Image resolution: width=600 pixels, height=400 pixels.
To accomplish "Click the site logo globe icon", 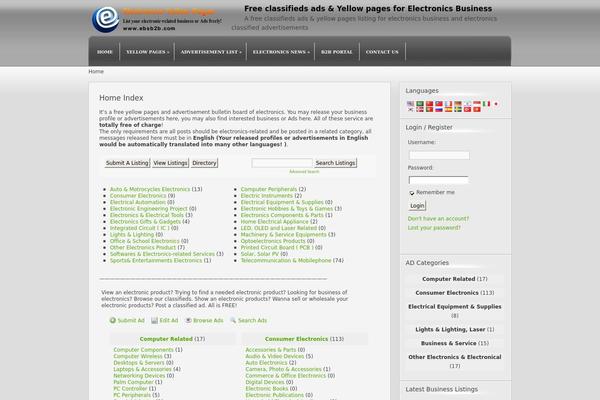I will coord(106,19).
